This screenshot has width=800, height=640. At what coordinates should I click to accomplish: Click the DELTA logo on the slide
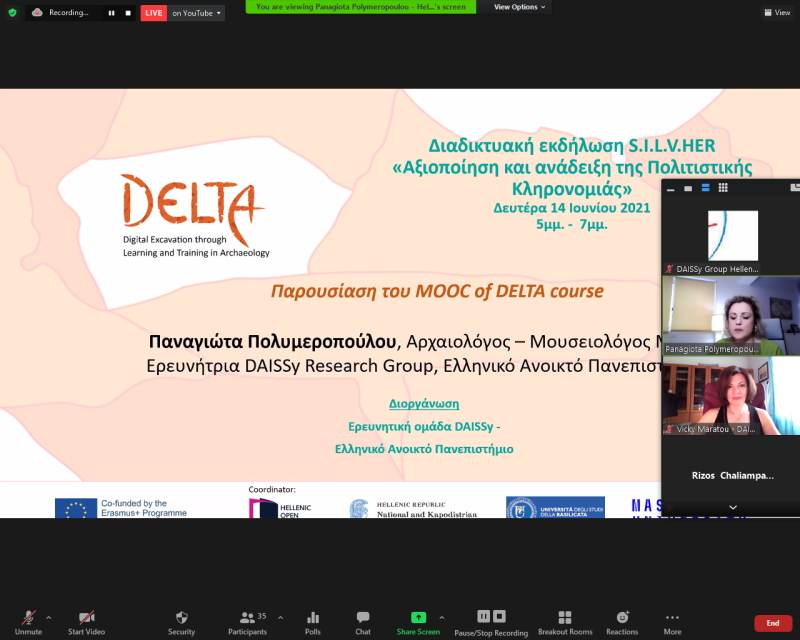coord(194,216)
